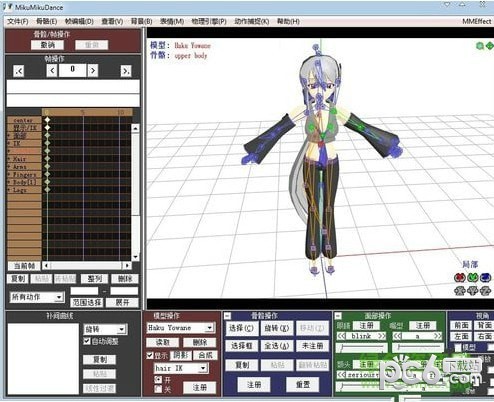Open the 表情(M) menu

[172, 21]
